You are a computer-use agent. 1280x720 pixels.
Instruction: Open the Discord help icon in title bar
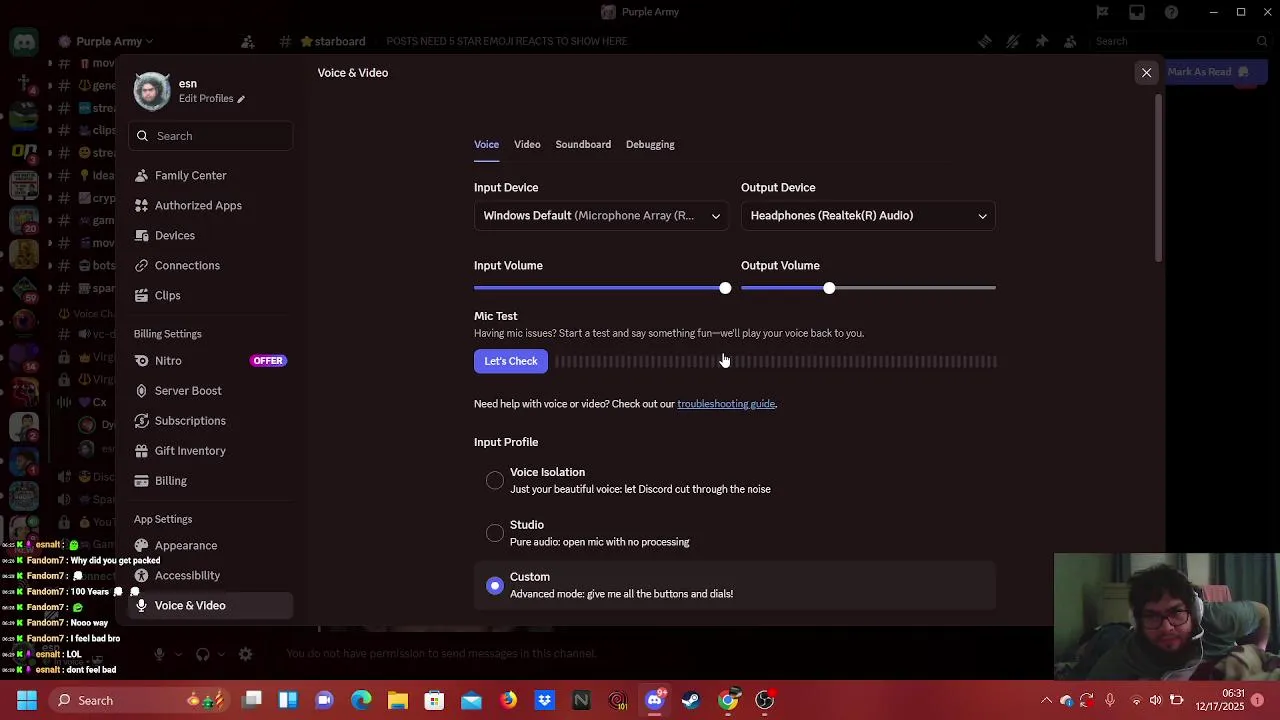pyautogui.click(x=1171, y=12)
